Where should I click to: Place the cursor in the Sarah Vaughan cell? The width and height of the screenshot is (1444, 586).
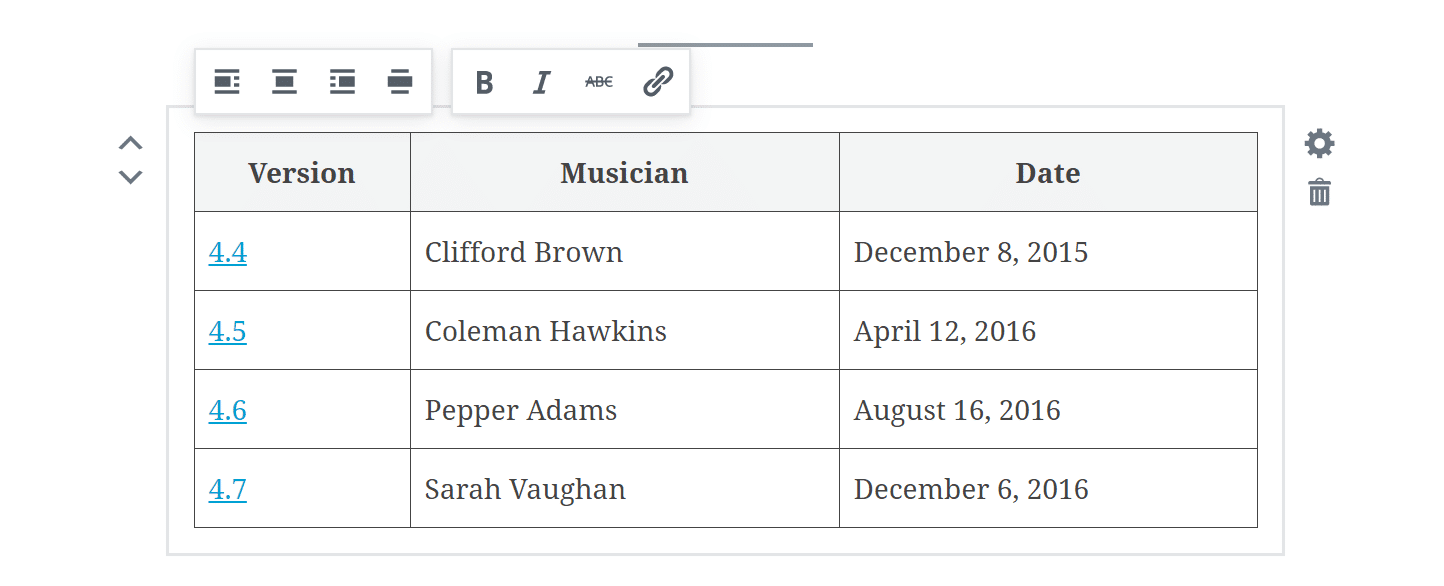pos(525,489)
